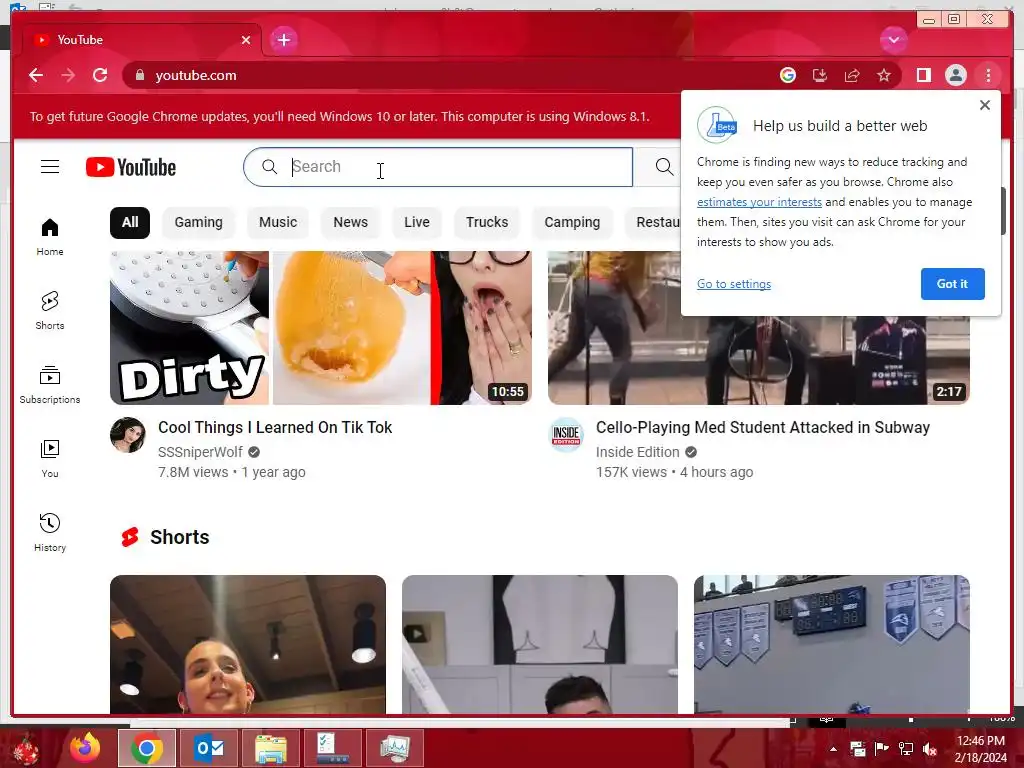Click the task checklist app on the taskbar
The width and height of the screenshot is (1024, 768).
coord(332,748)
